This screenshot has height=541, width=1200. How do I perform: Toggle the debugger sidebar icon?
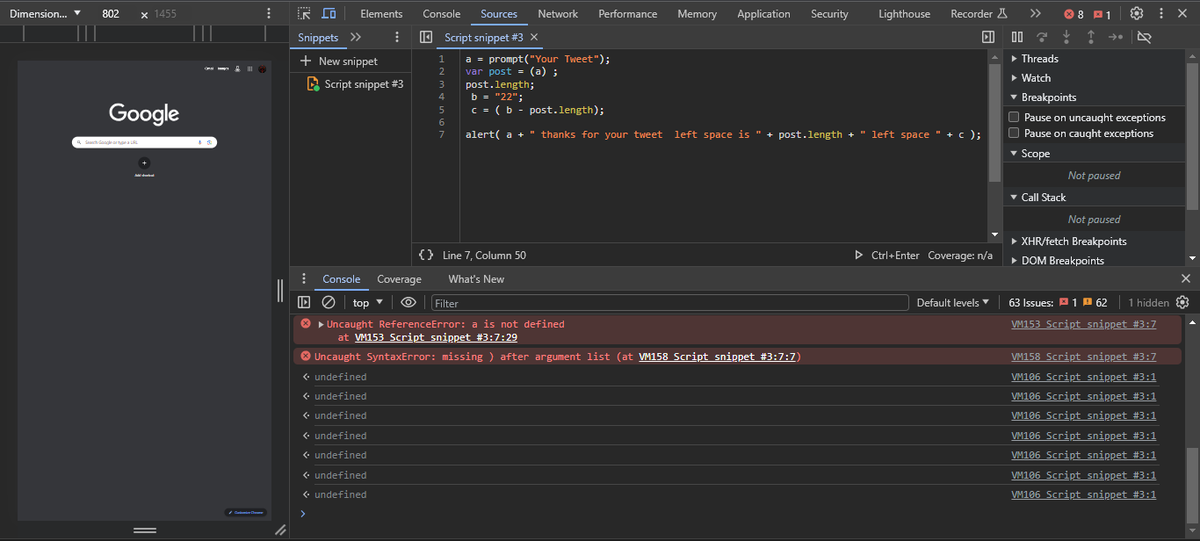[x=988, y=37]
